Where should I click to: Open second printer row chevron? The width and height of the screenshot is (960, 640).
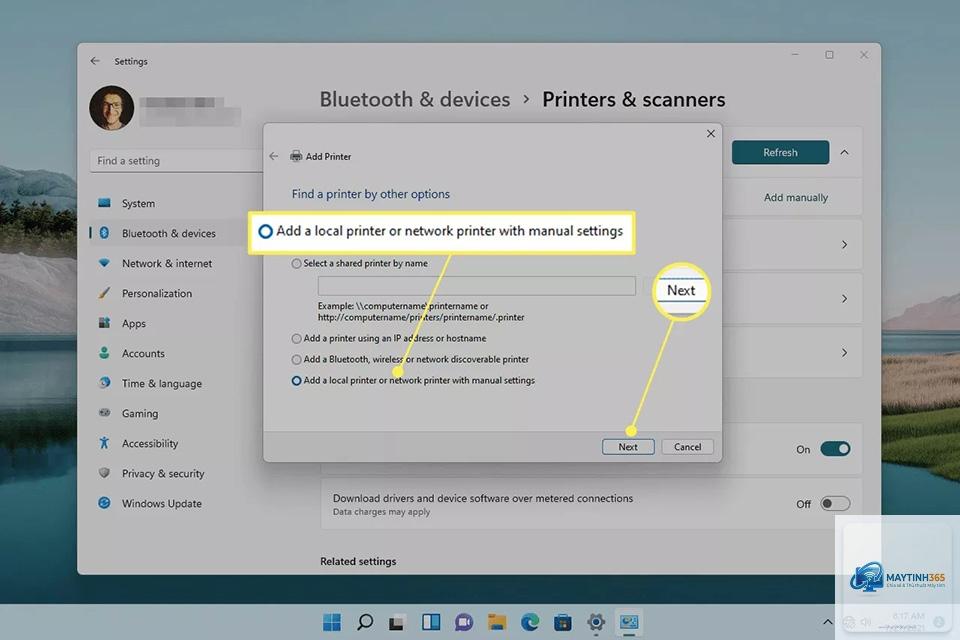click(x=844, y=299)
